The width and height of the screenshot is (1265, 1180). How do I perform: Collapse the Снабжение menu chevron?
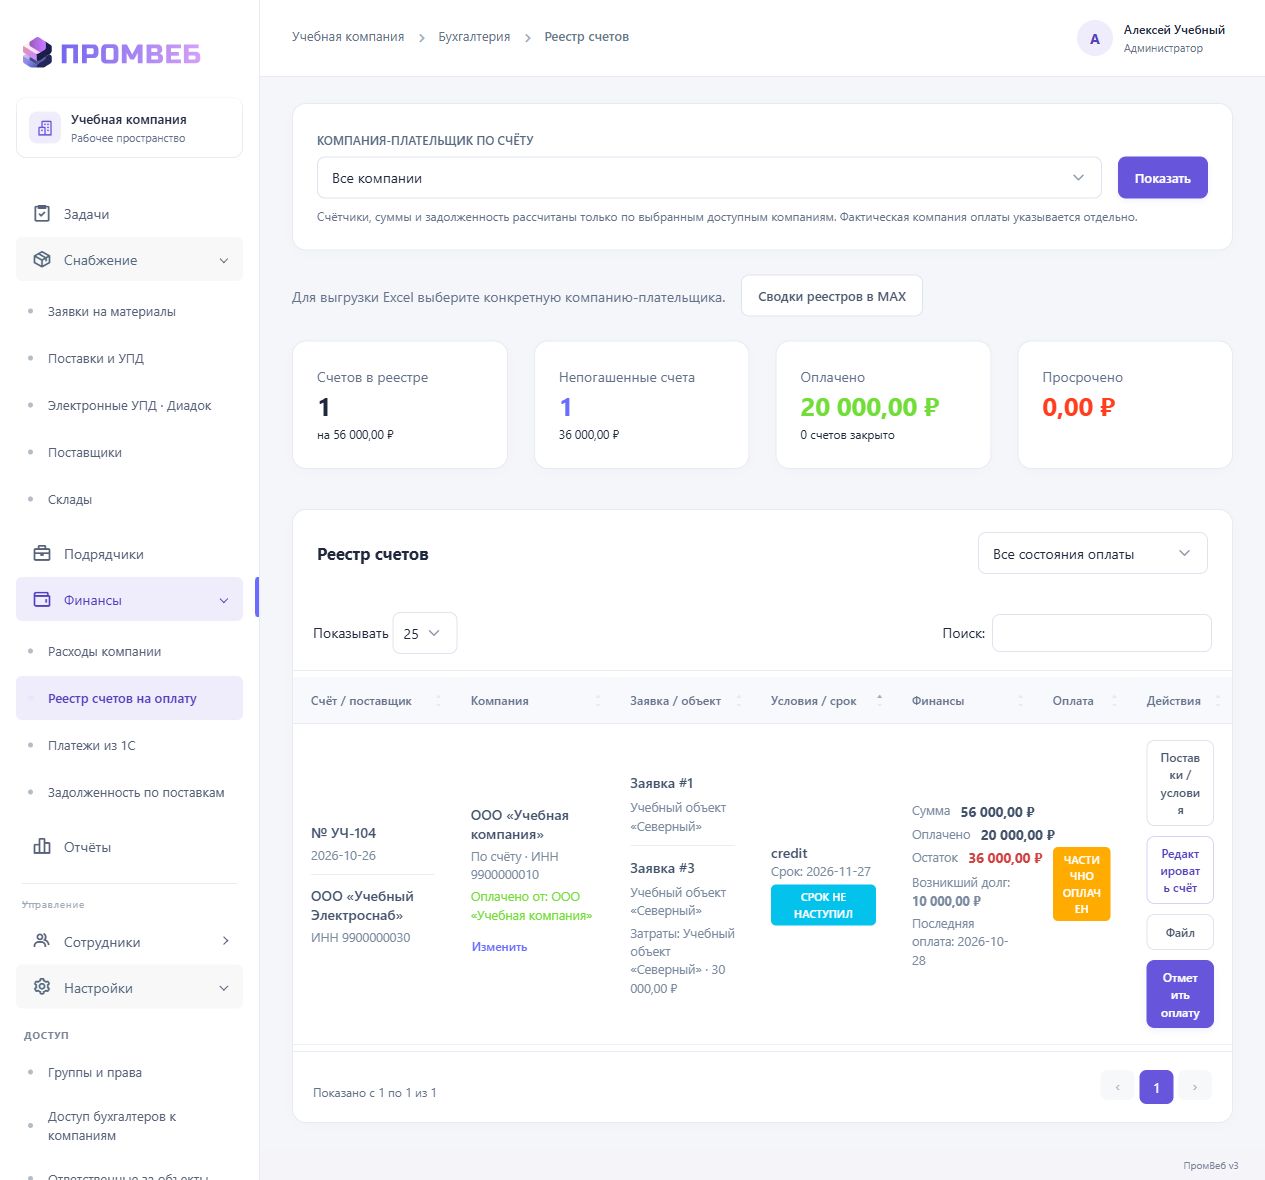pos(224,261)
